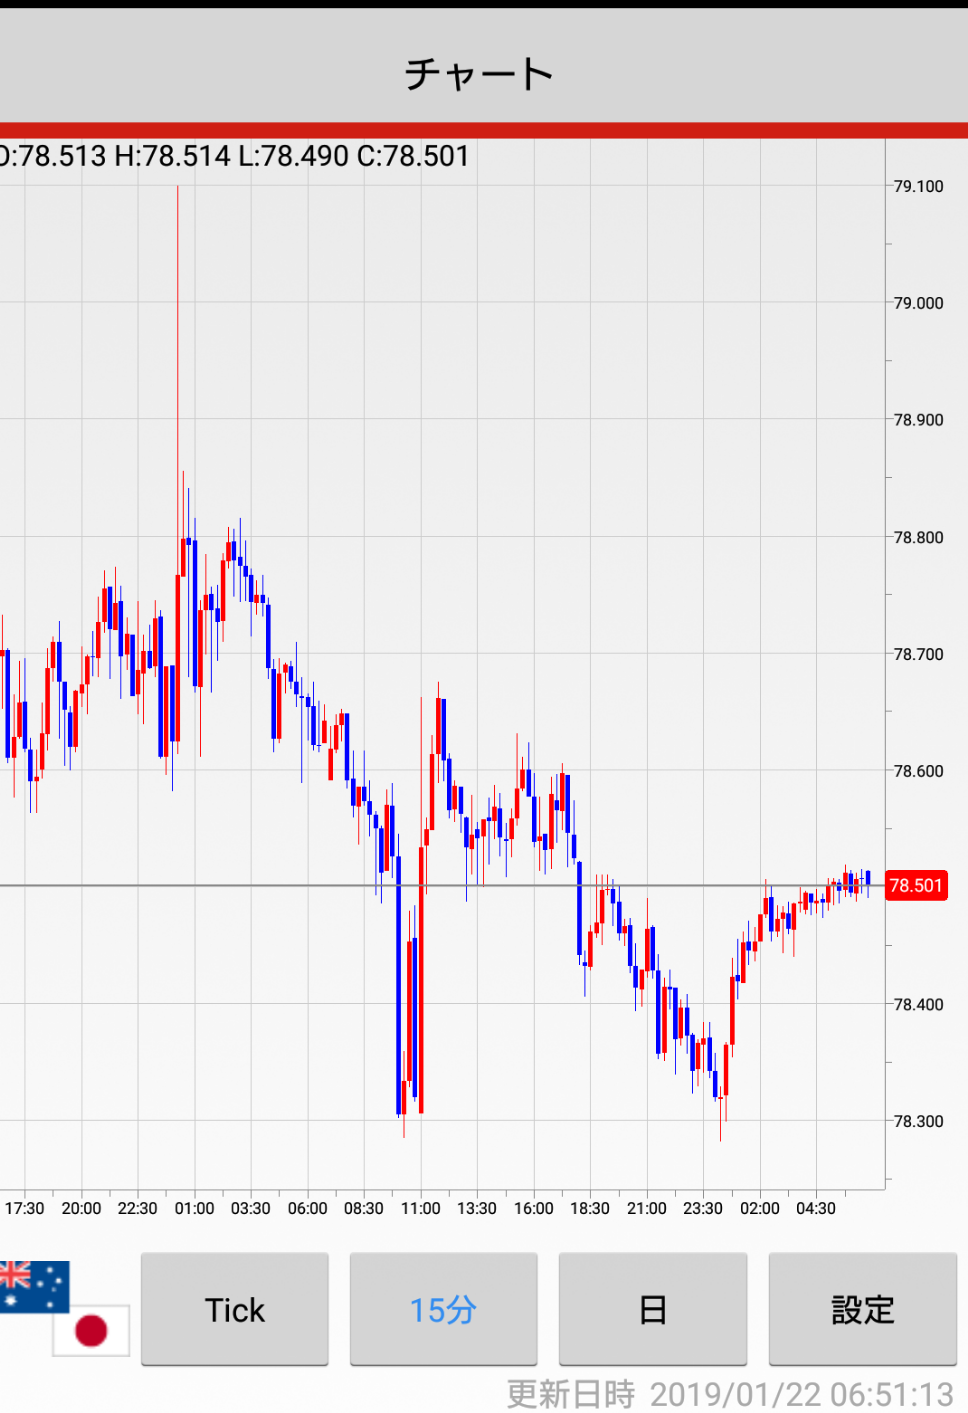Tap the 更新日時 update timestamp
The width and height of the screenshot is (968, 1413).
(730, 1393)
